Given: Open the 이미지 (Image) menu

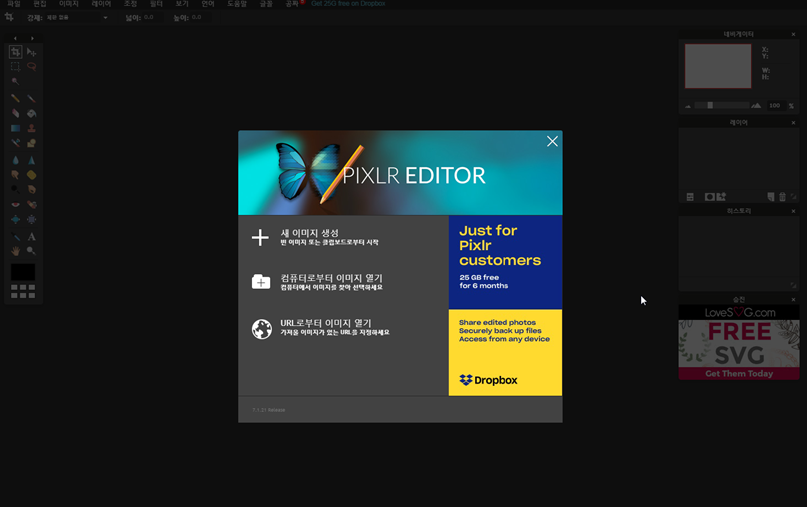Looking at the screenshot, I should pyautogui.click(x=68, y=4).
